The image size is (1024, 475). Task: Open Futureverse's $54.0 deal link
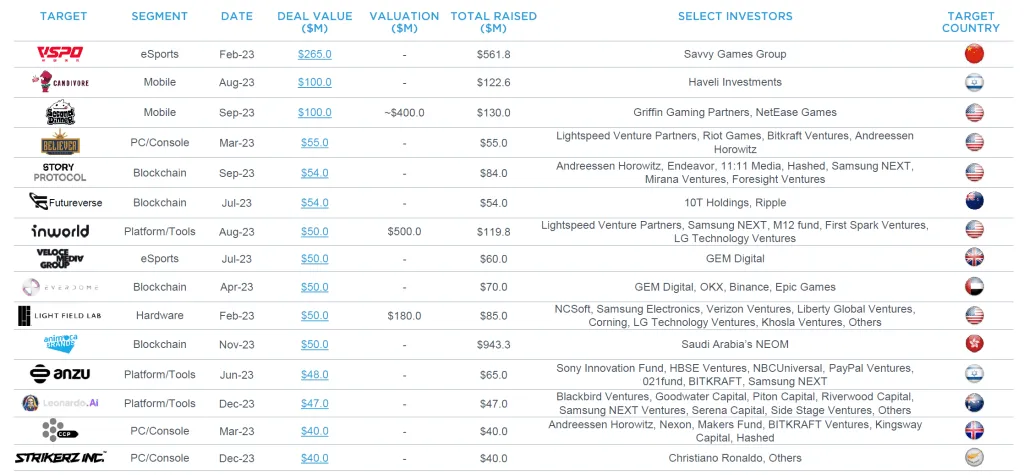tap(314, 203)
